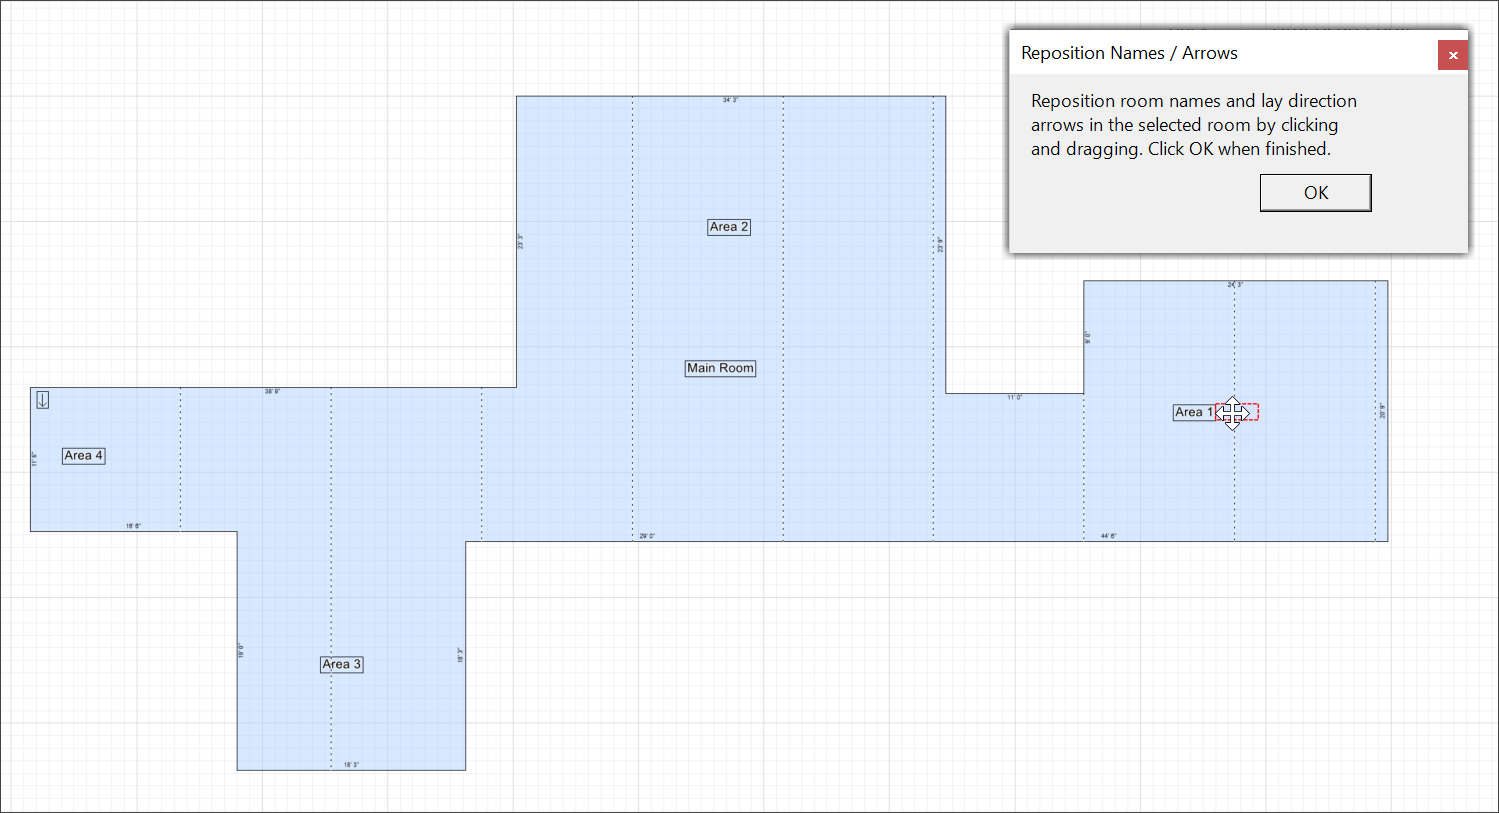Select the Area 2 room name label
Viewport: 1499px width, 813px height.
[728, 227]
